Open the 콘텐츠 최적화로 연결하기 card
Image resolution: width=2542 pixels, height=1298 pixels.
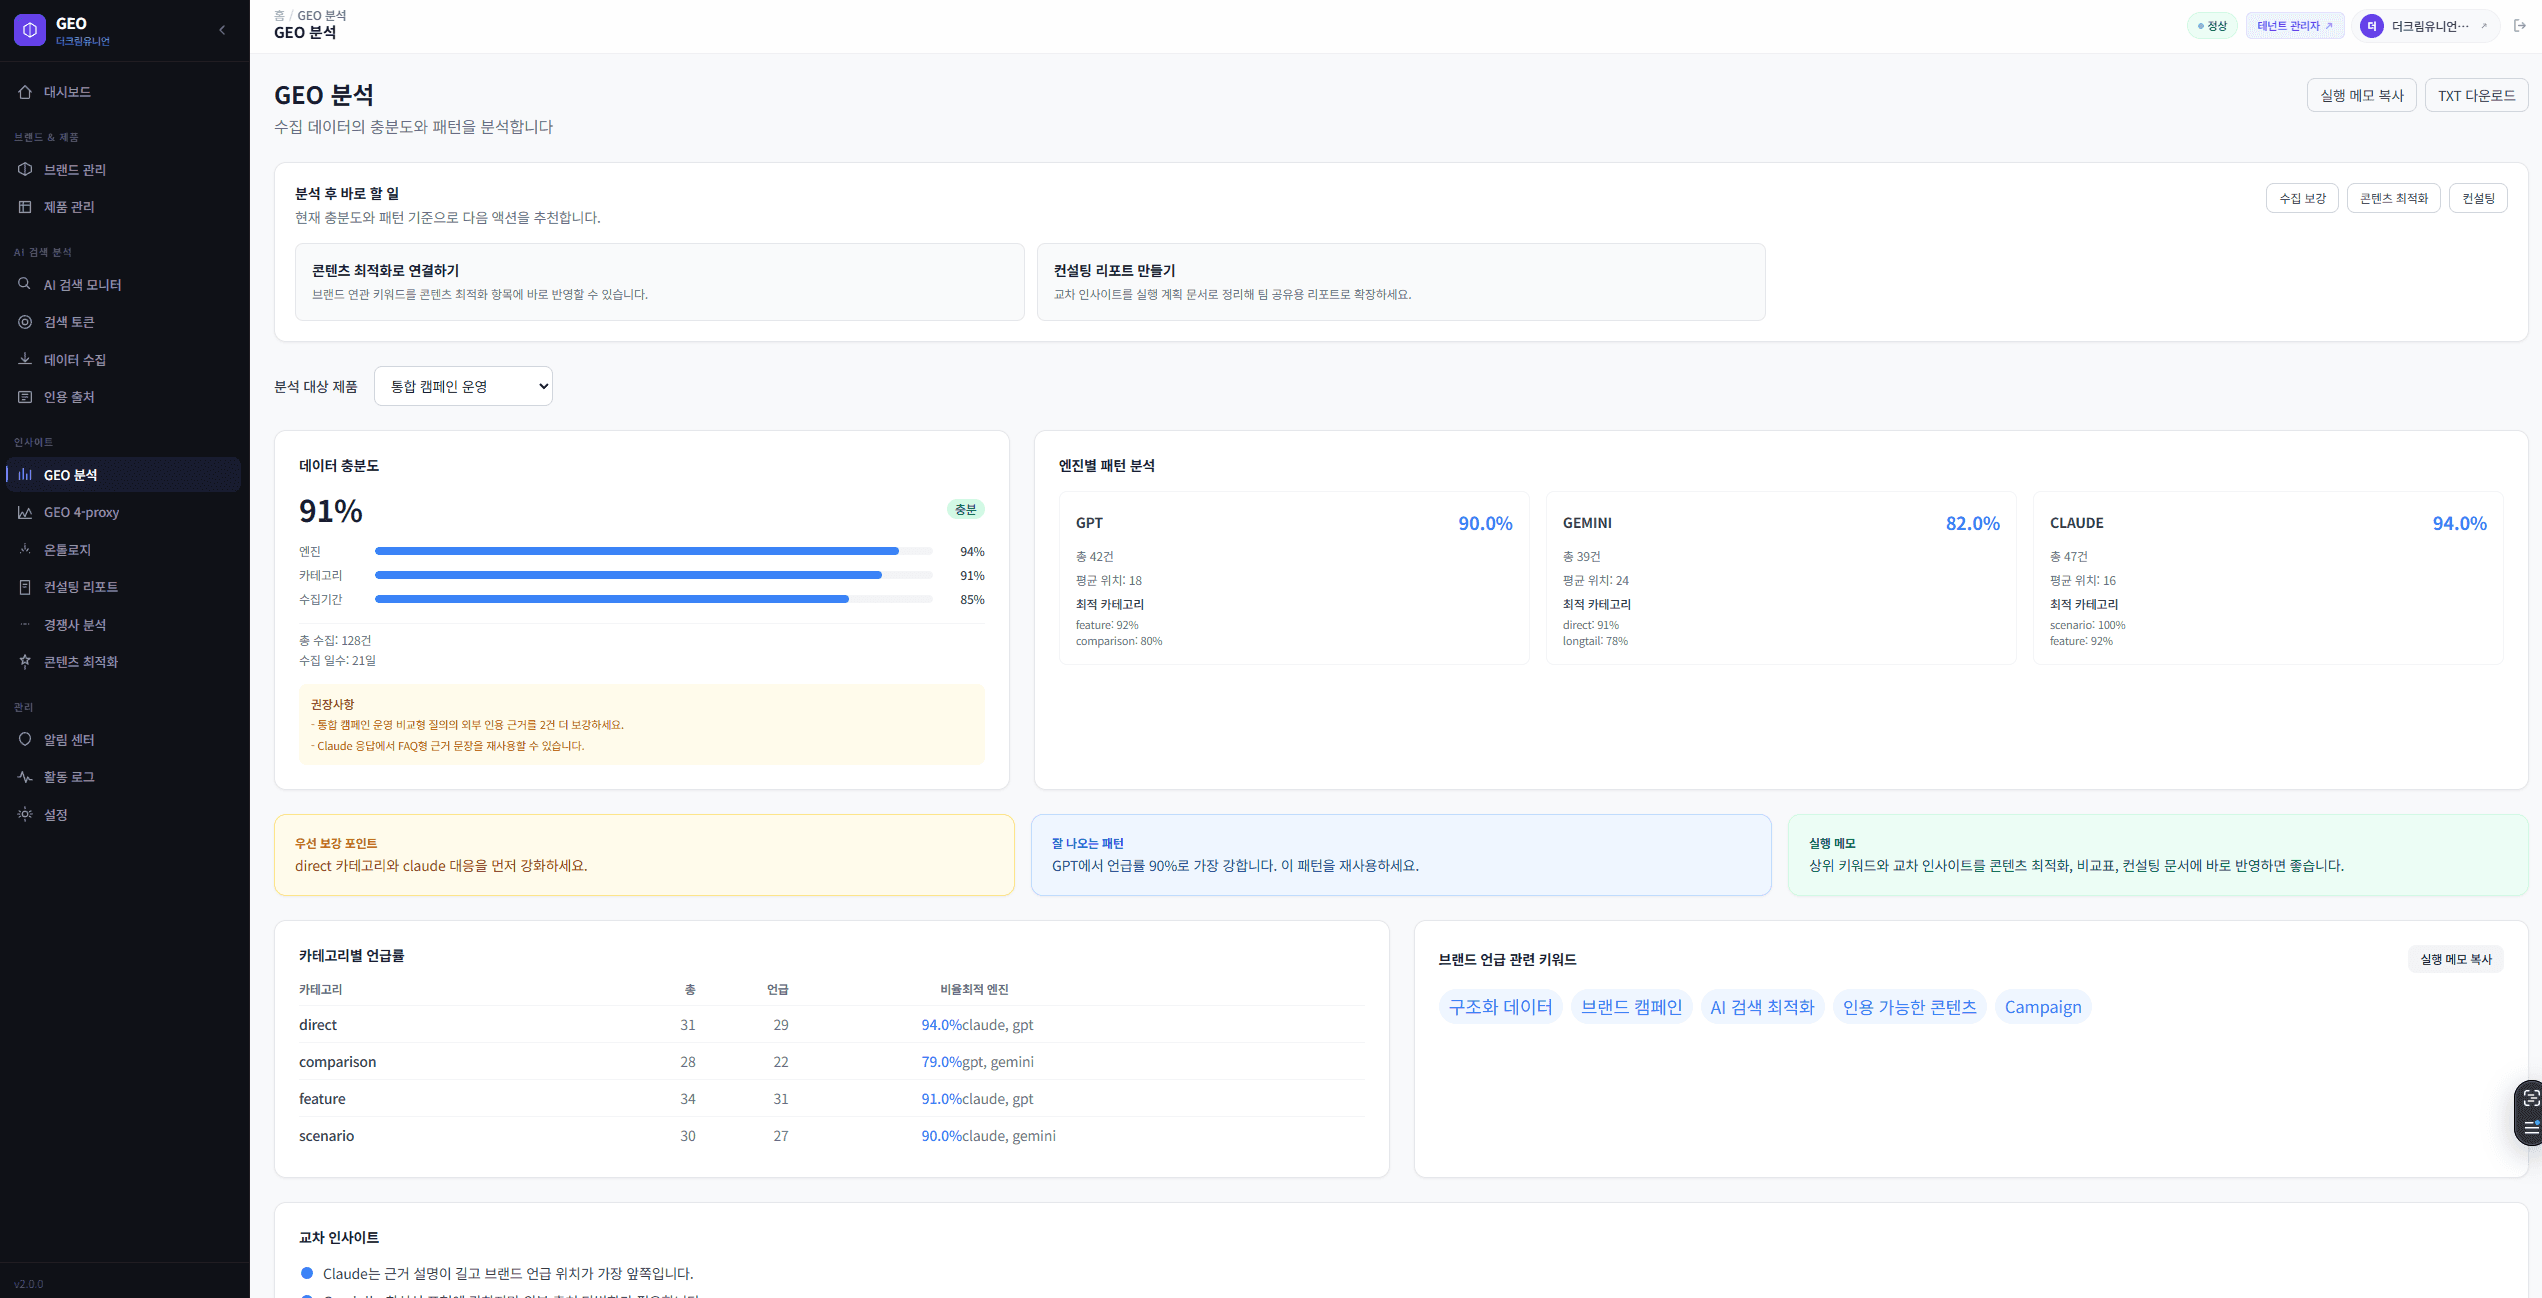660,282
